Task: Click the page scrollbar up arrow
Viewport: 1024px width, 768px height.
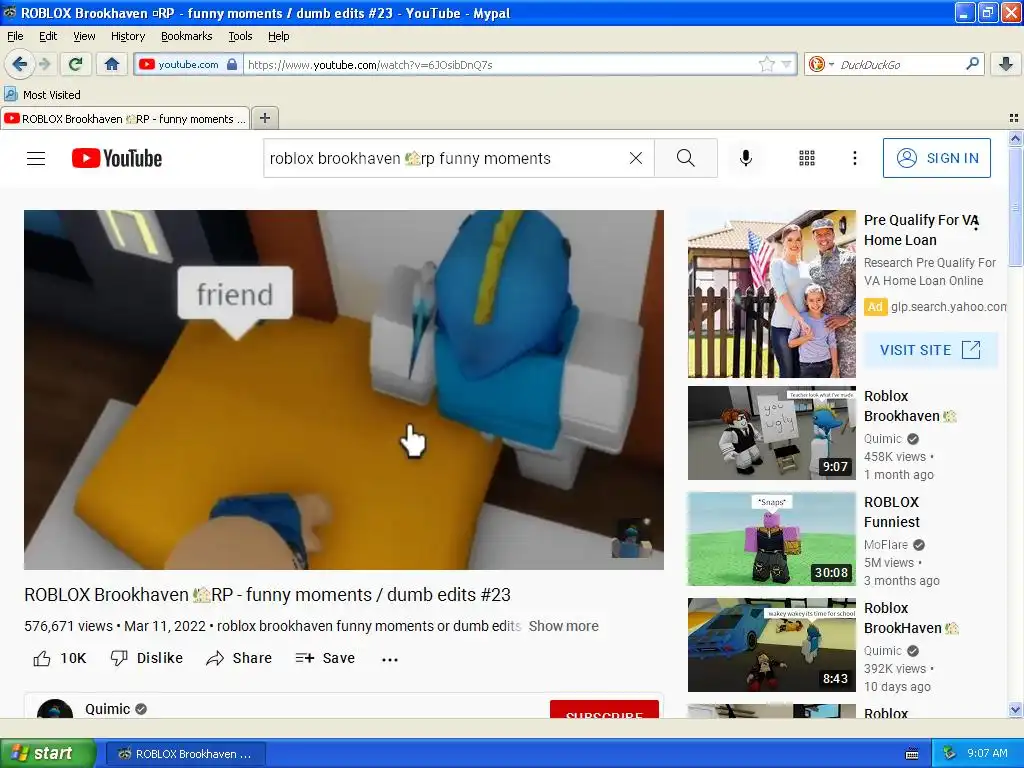Action: [x=1015, y=138]
